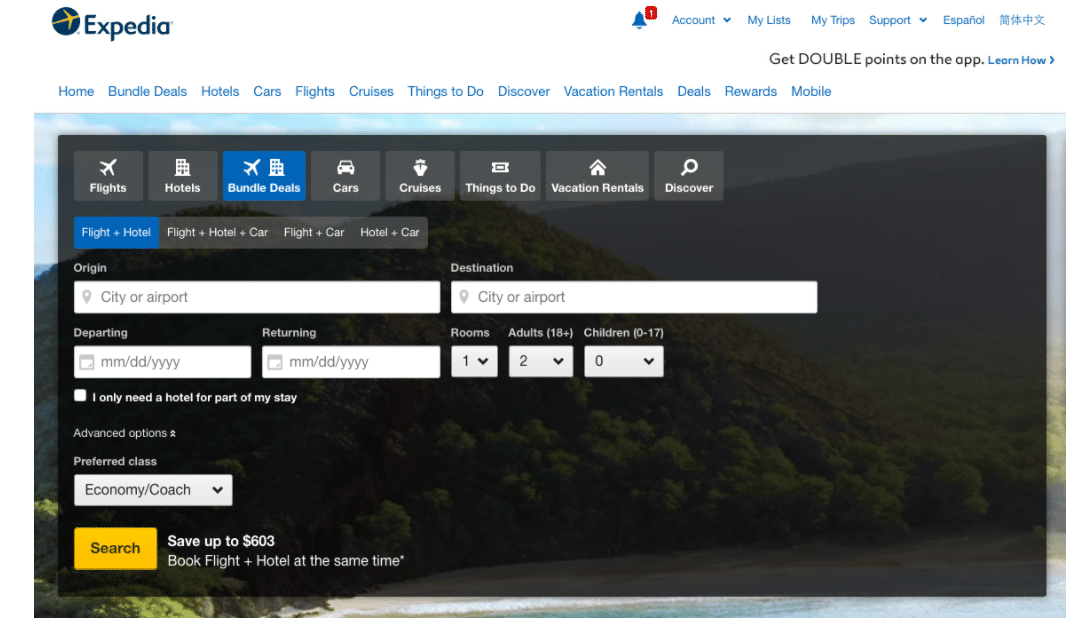Select the Vacation Rentals house tab
Viewport: 1076px width, 622px height.
pos(597,176)
